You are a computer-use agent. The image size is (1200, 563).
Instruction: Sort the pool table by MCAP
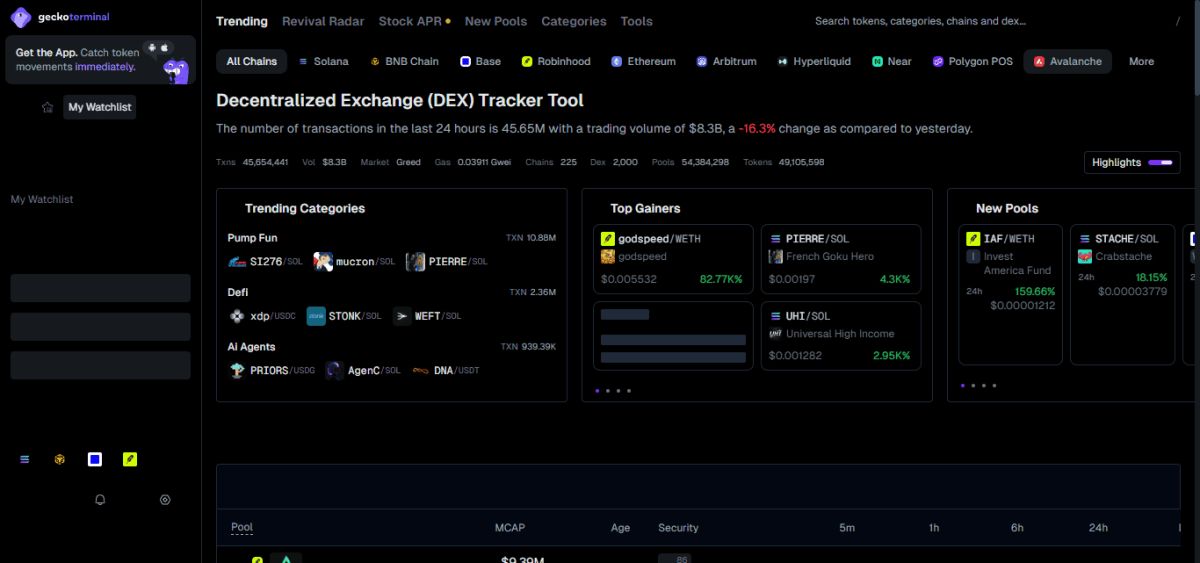point(509,528)
